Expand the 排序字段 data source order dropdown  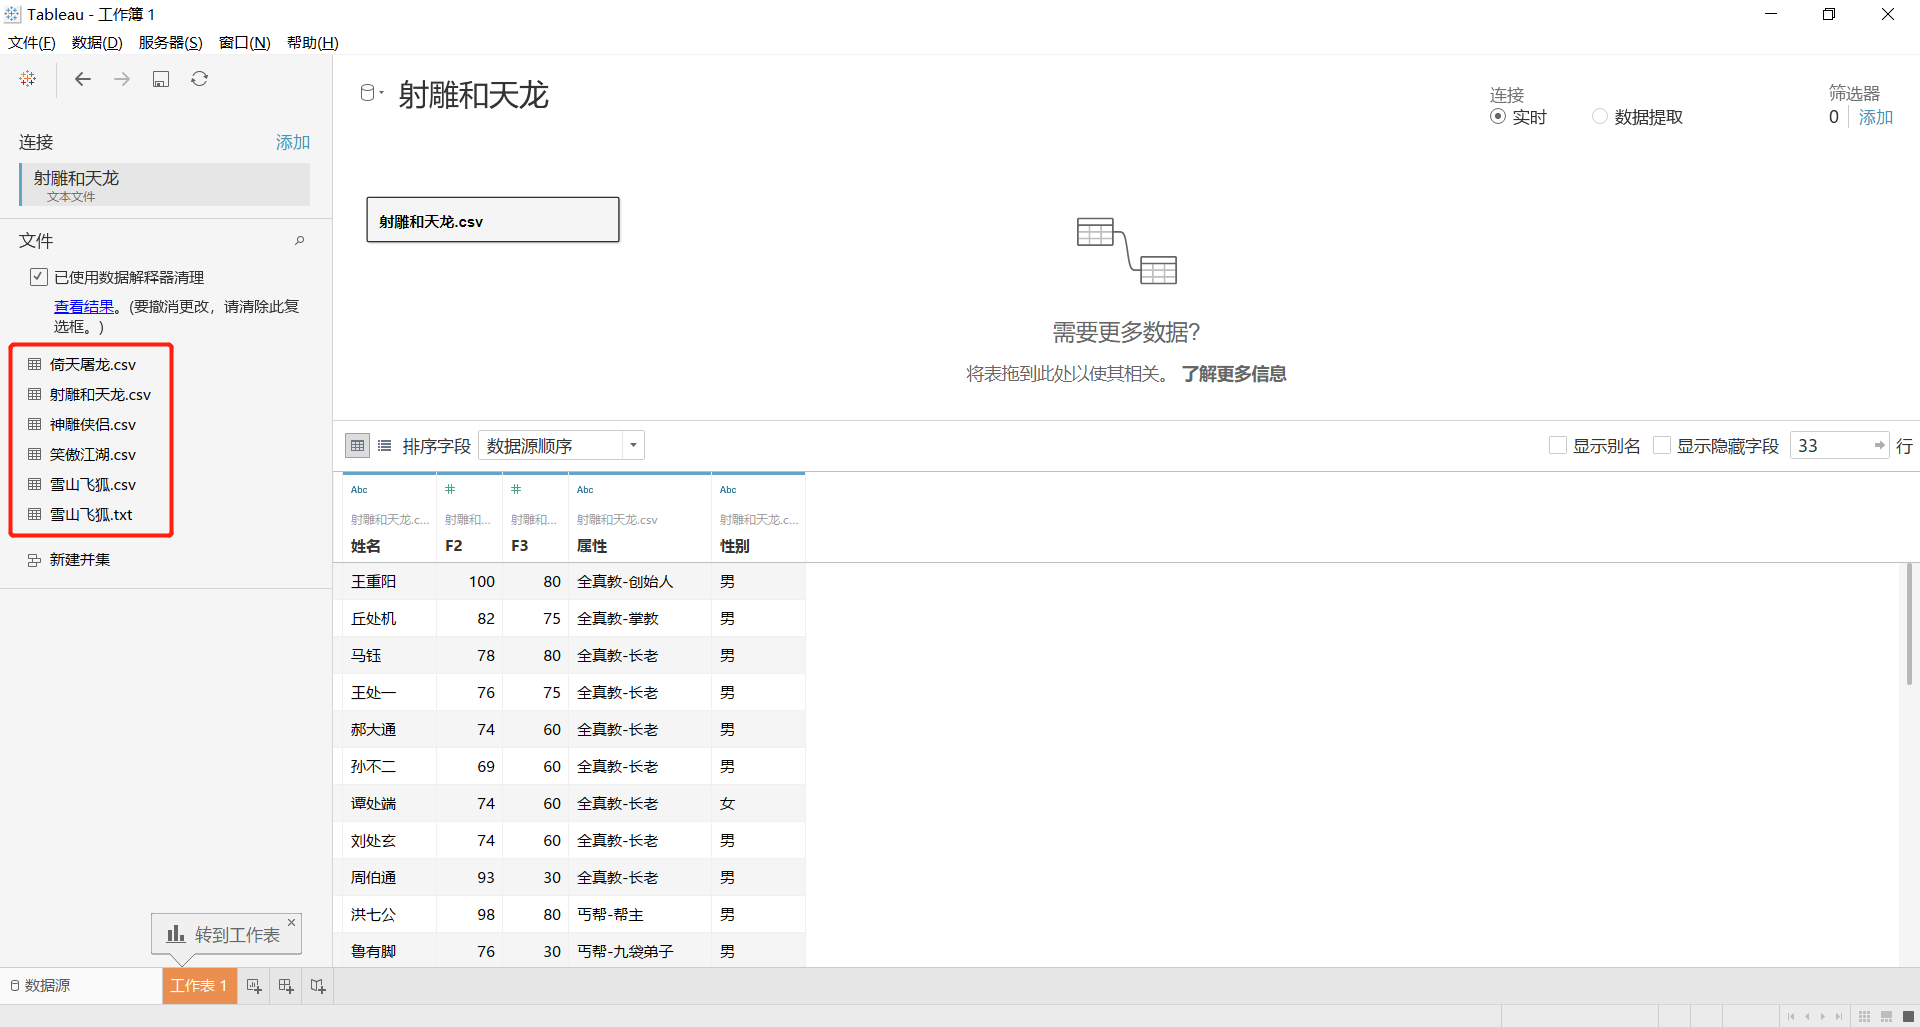click(562, 446)
